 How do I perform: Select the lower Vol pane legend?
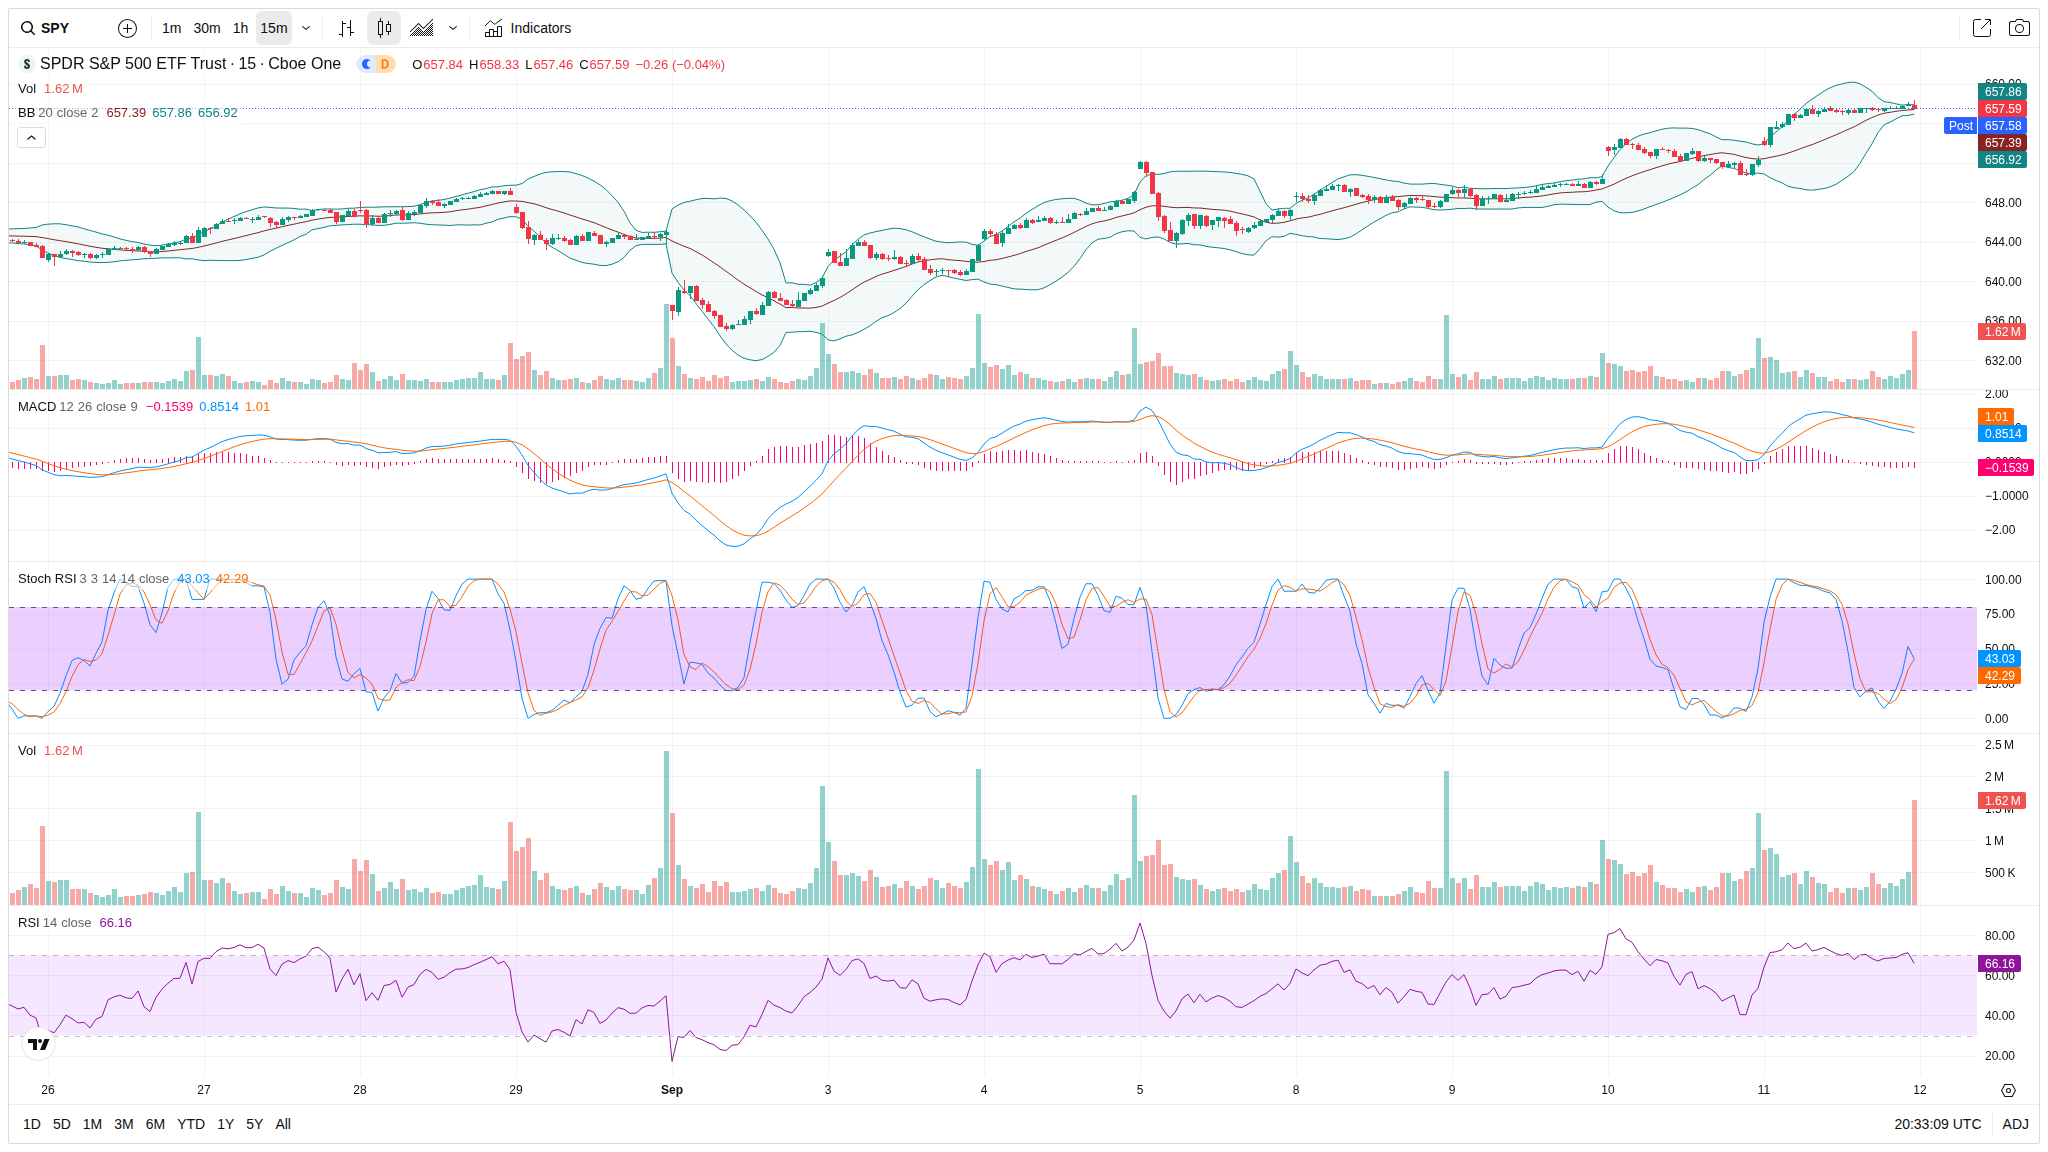pos(50,751)
